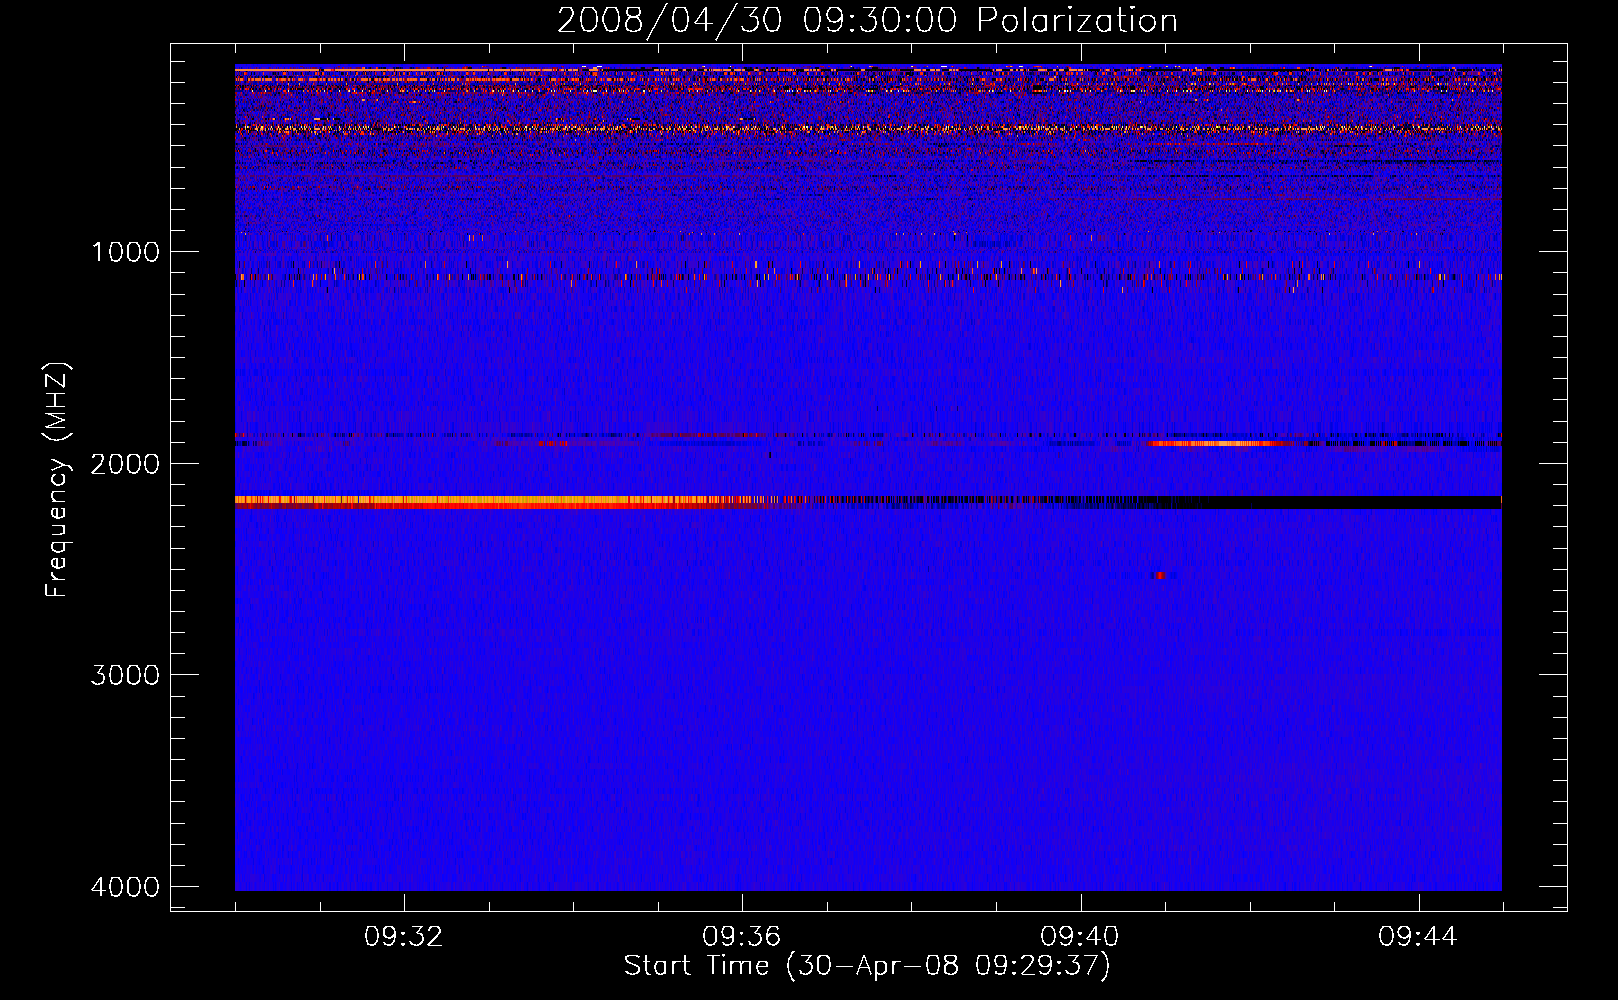
Task: Click the 09:36 time axis label
Action: click(741, 937)
